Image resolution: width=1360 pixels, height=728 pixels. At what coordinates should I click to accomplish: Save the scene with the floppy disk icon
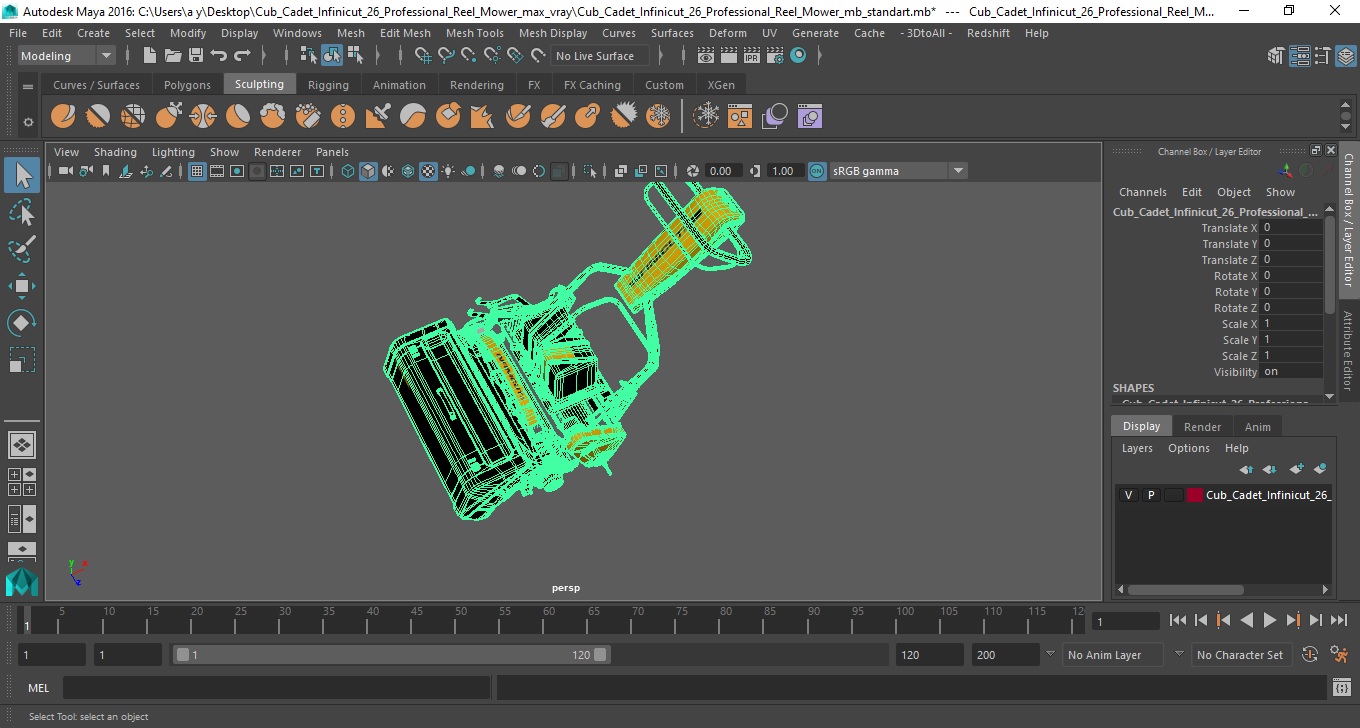(x=196, y=56)
